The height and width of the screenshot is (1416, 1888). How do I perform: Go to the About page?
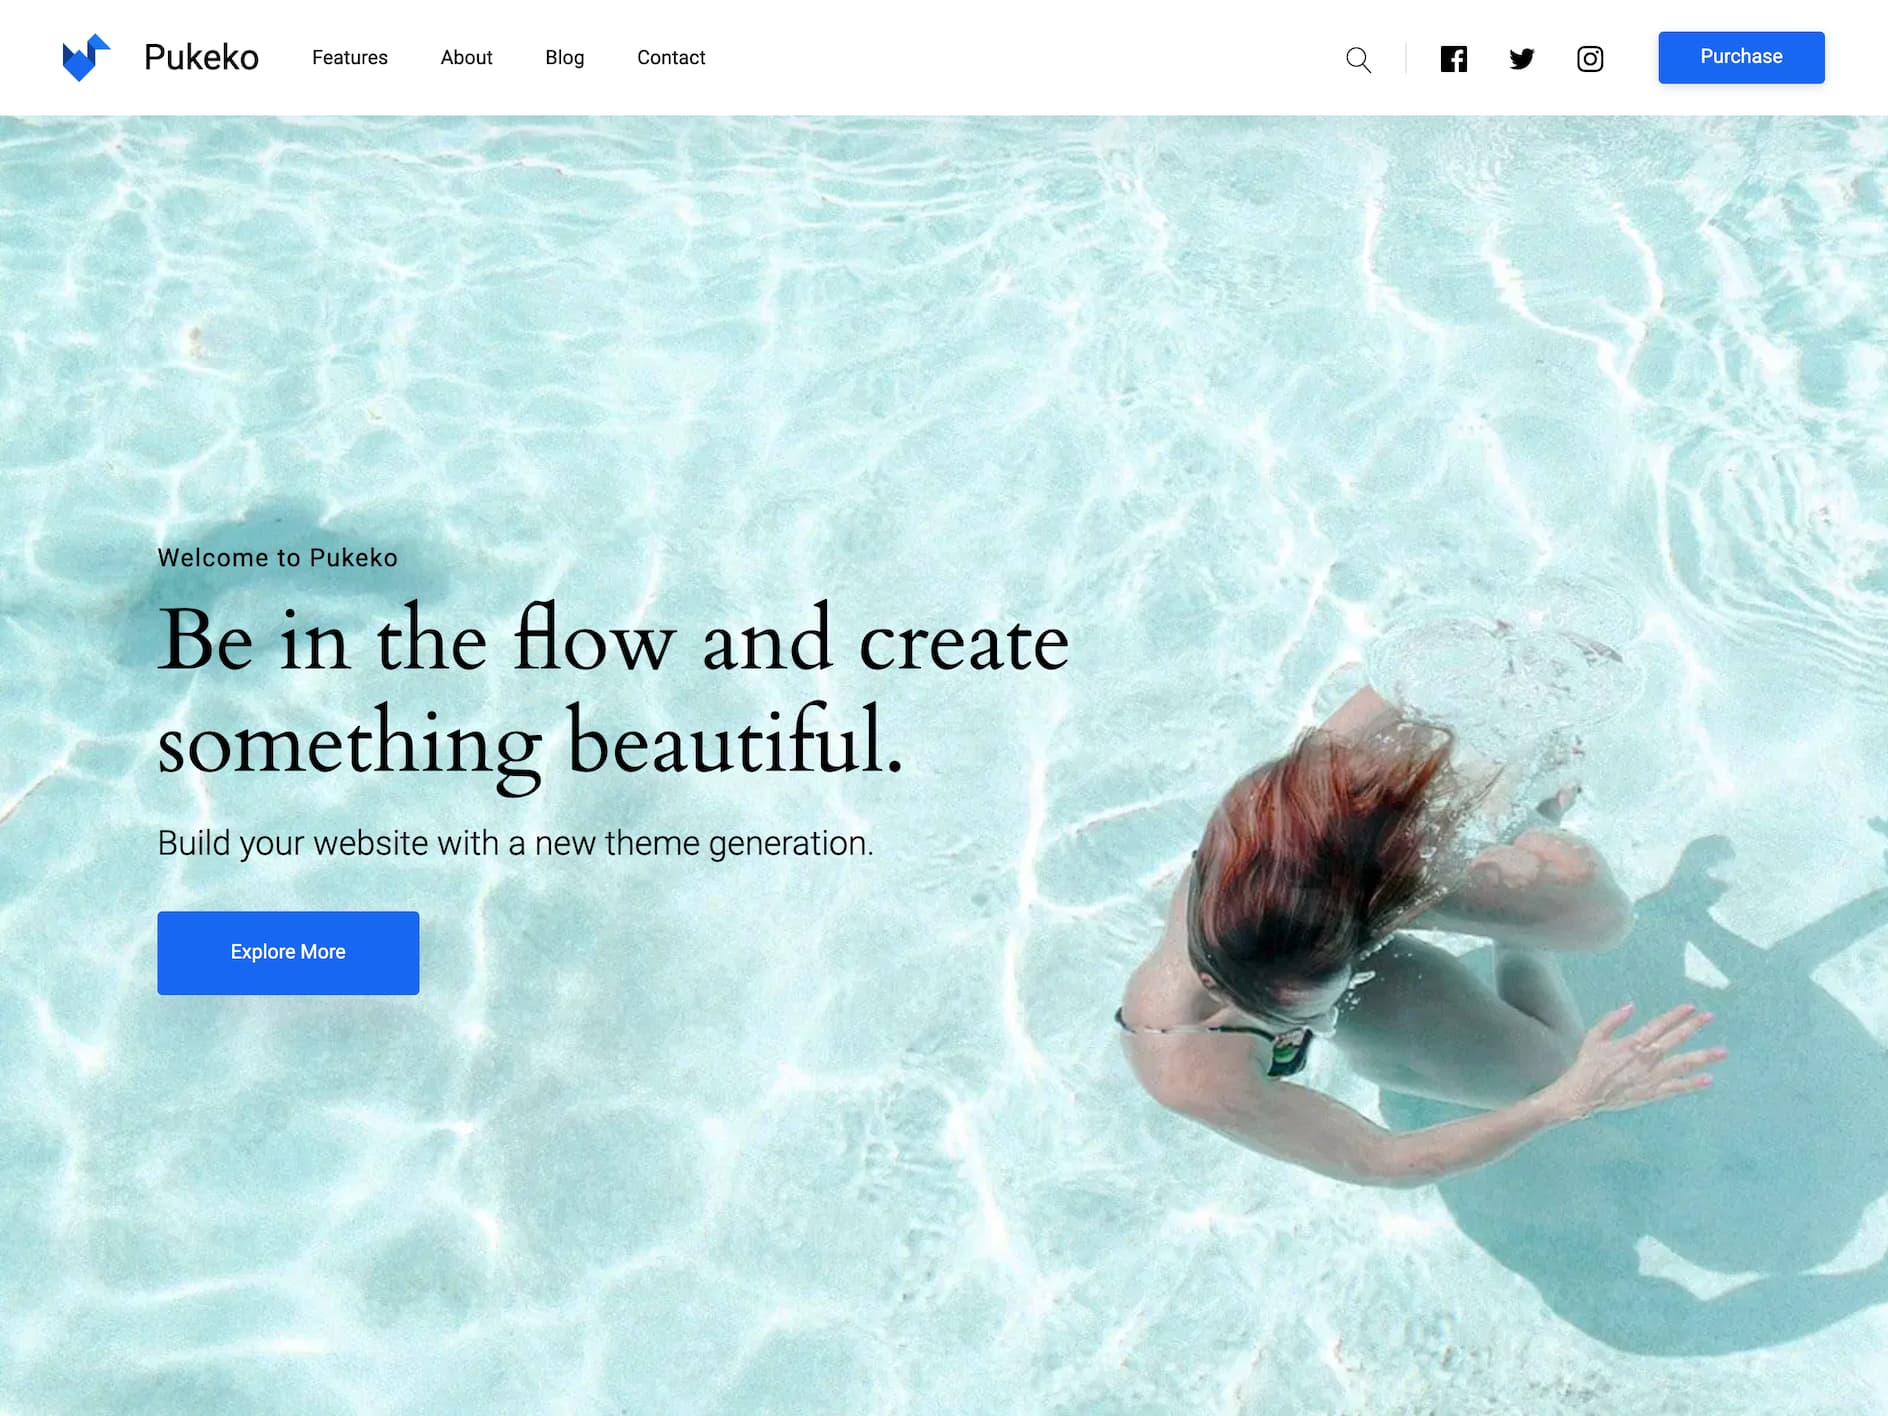pyautogui.click(x=466, y=58)
